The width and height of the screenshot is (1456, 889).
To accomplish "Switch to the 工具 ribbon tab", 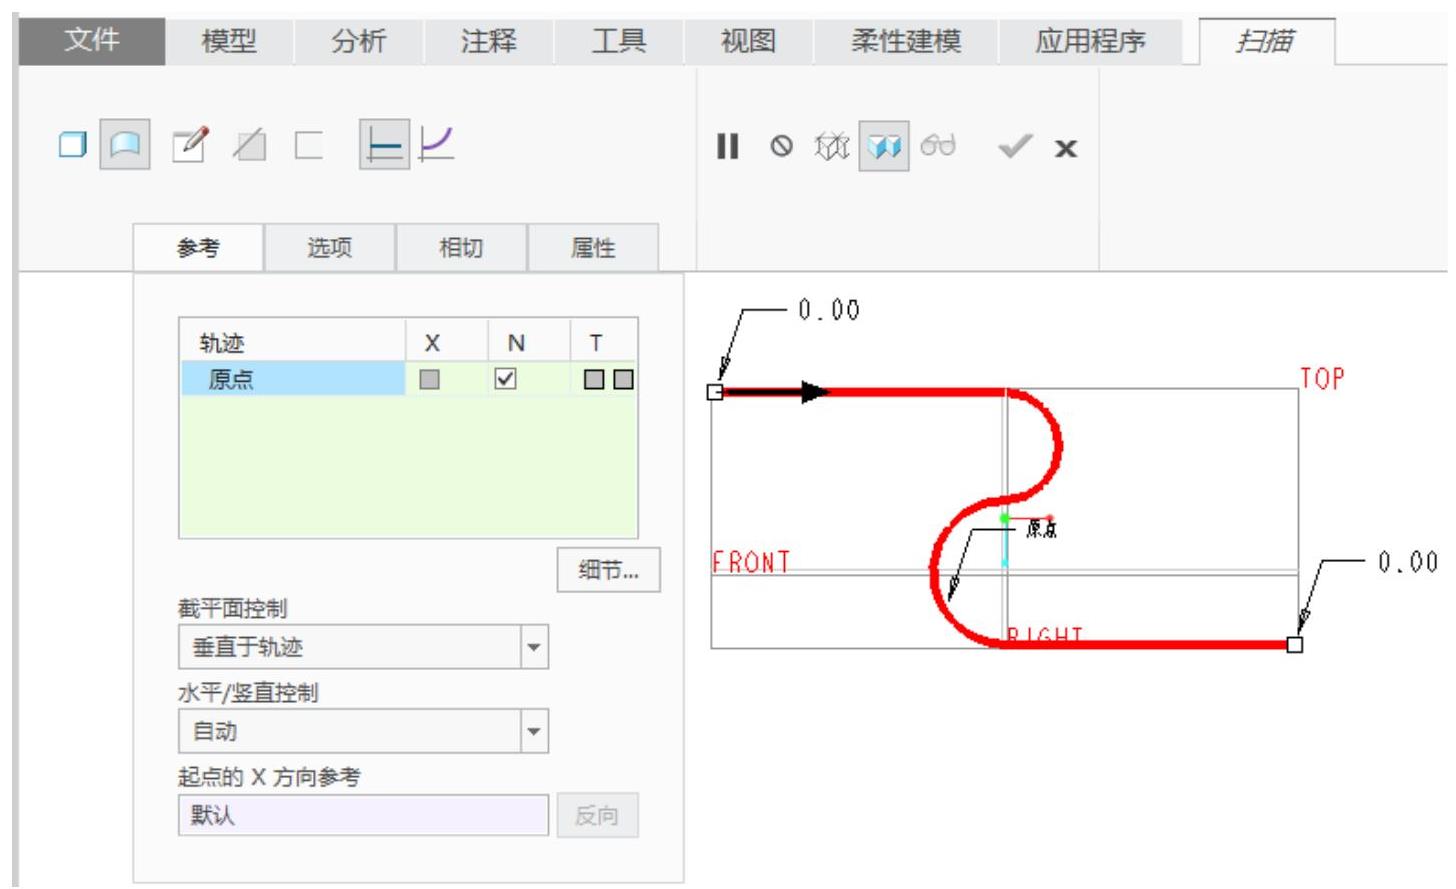I will point(619,41).
